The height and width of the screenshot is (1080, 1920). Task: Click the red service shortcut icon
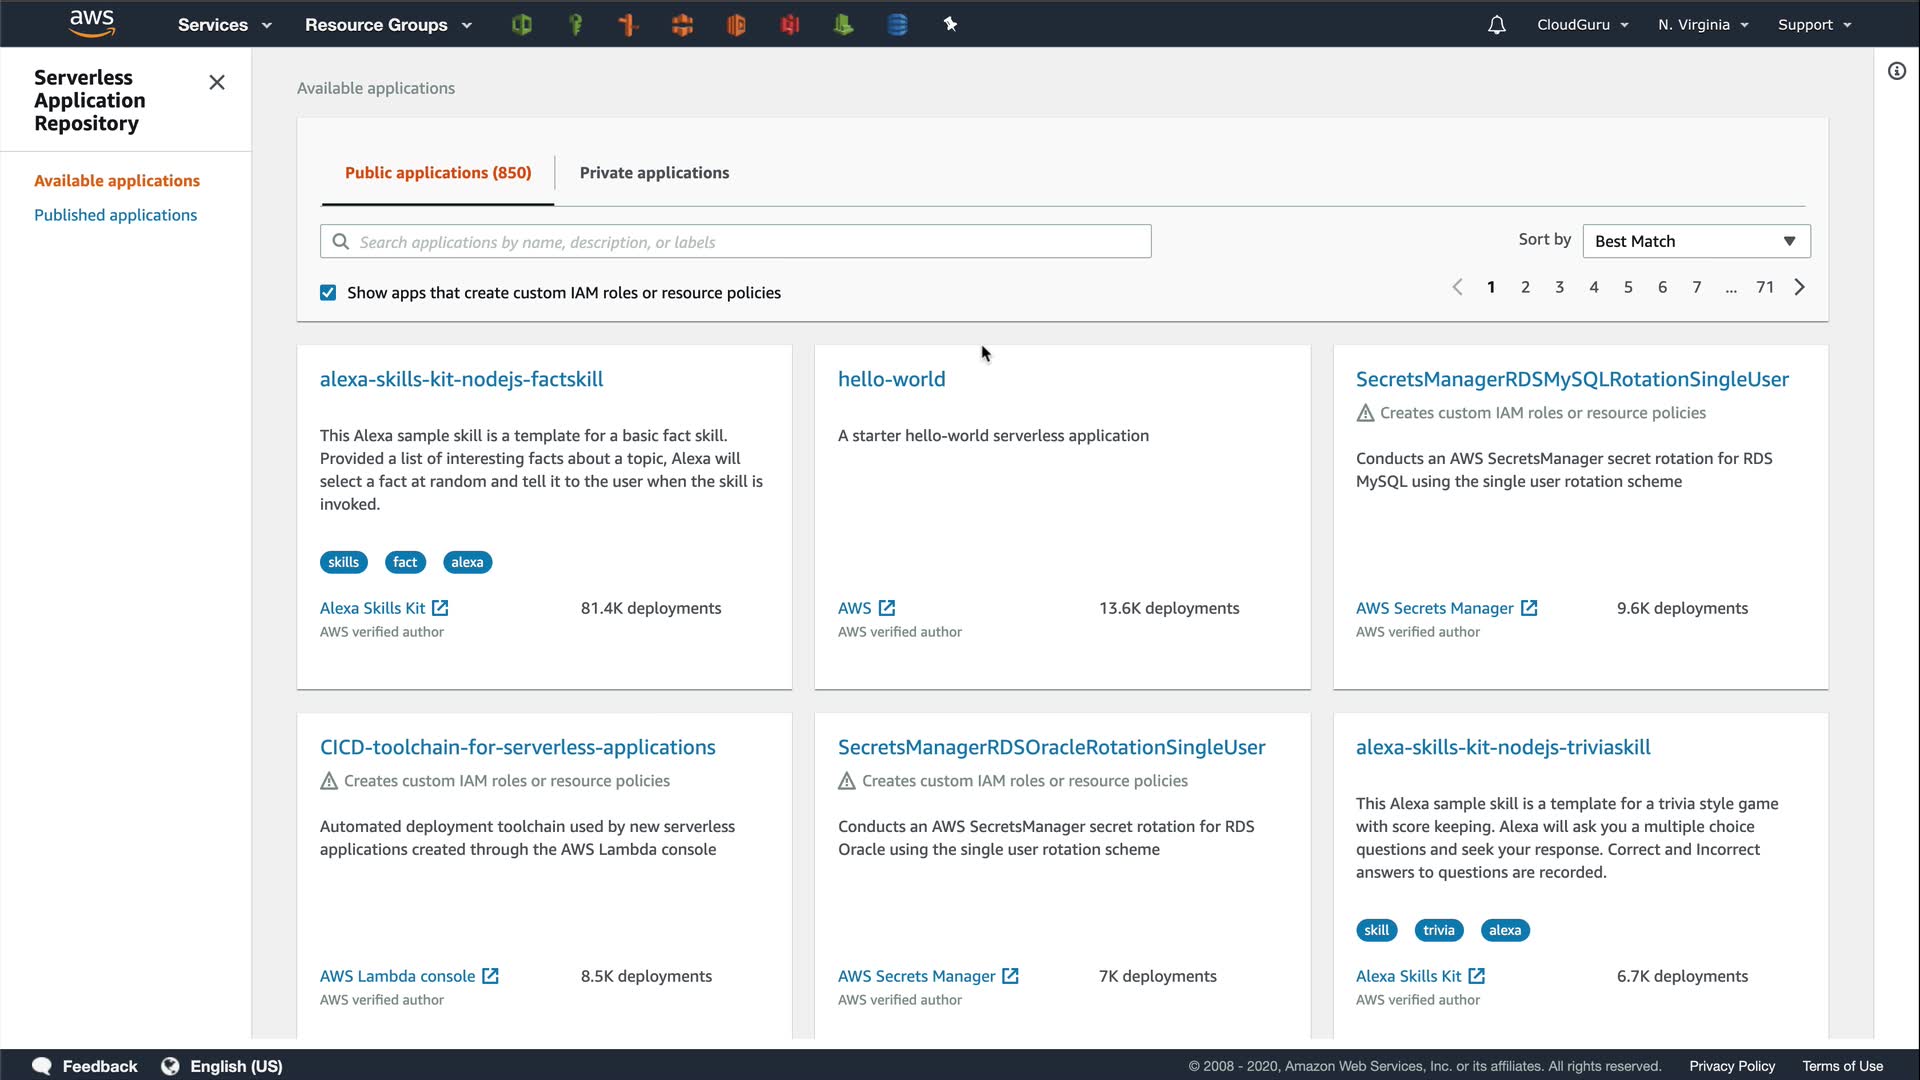pos(790,25)
